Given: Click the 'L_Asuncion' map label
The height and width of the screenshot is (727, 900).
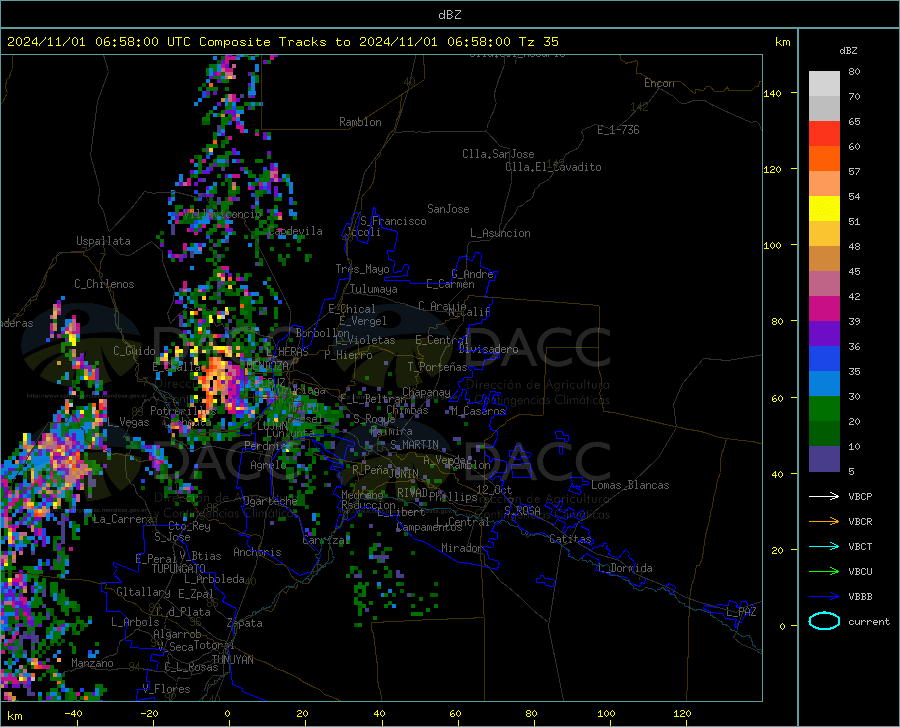Looking at the screenshot, I should click(x=500, y=233).
